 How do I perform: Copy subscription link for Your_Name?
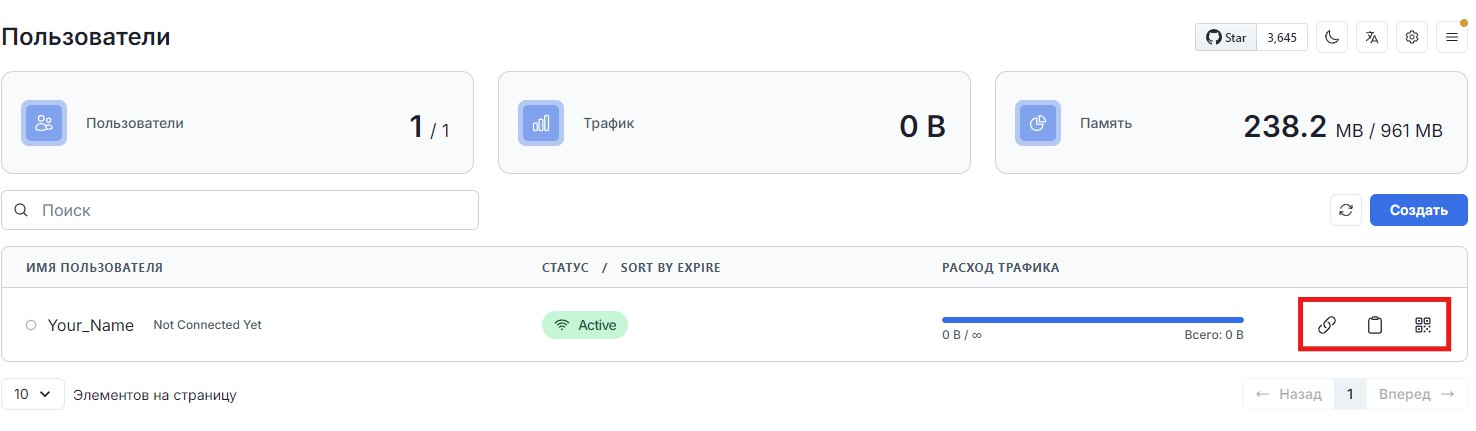(x=1327, y=325)
